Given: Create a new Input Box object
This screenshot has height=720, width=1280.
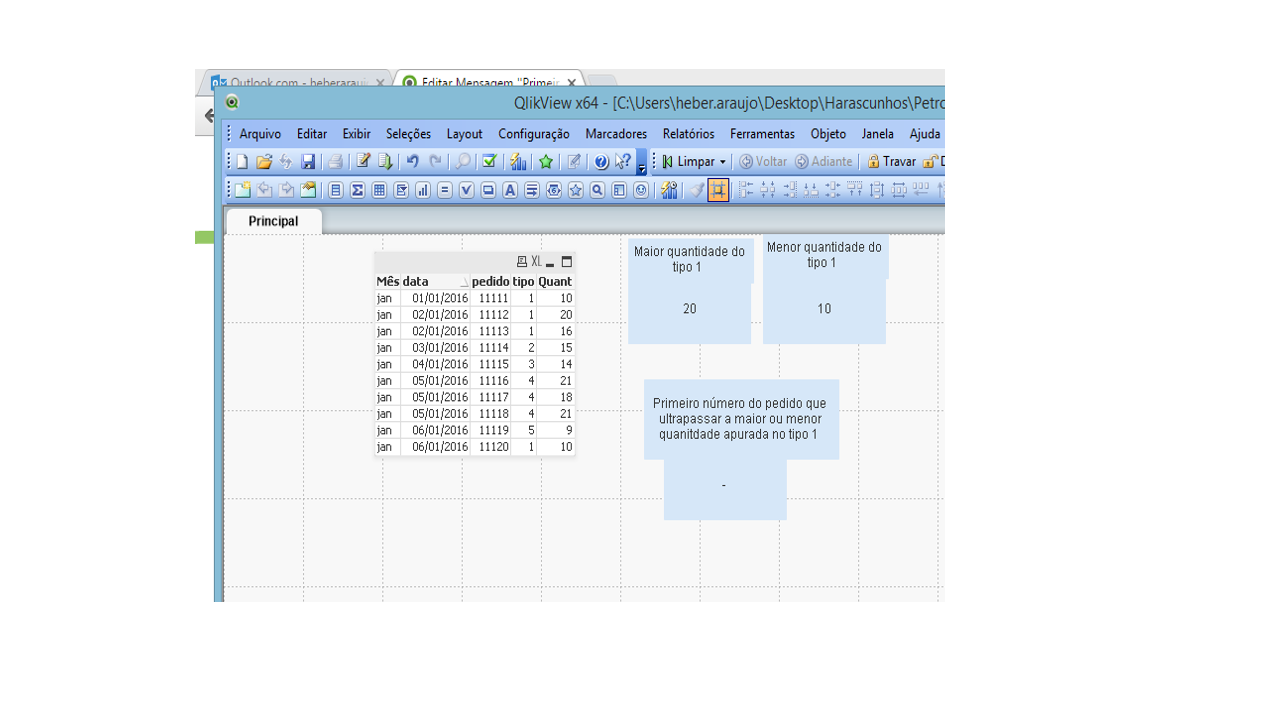Looking at the screenshot, I should [444, 190].
